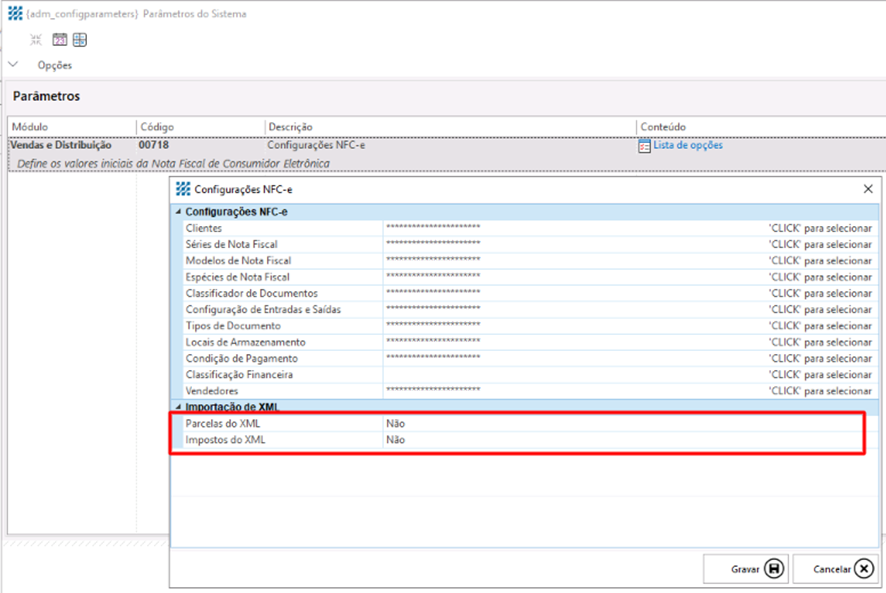This screenshot has height=593, width=886.
Task: Collapse the Configurações NFC-e group header
Action: [179, 212]
